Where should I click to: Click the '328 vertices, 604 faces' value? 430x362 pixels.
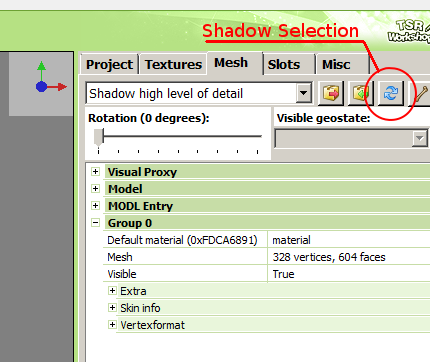pyautogui.click(x=329, y=257)
